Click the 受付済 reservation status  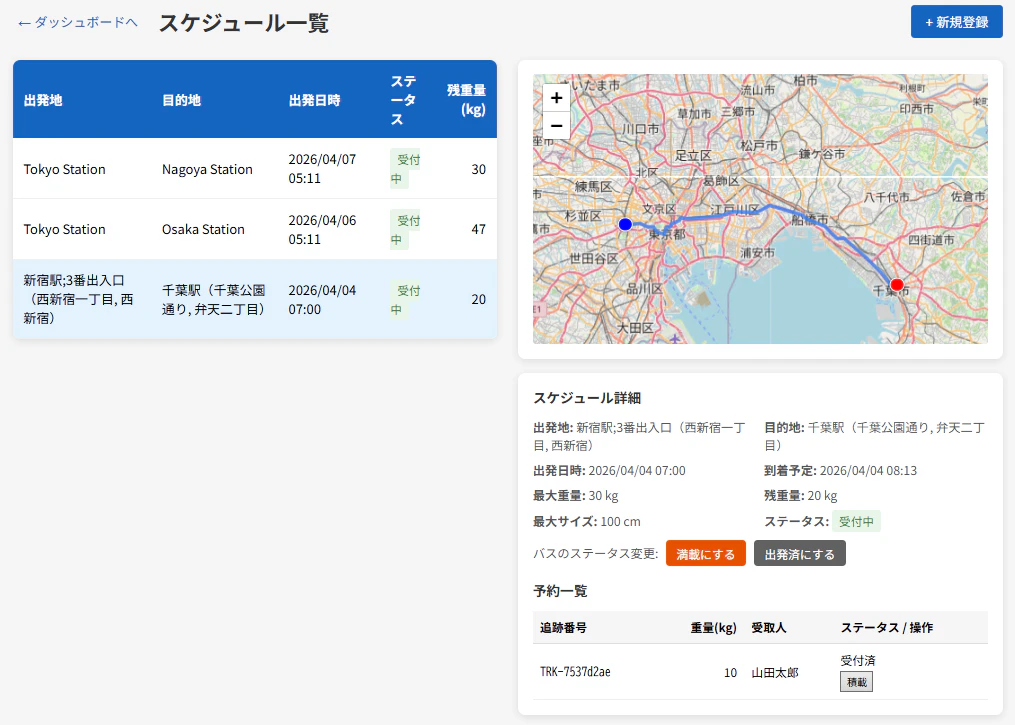(x=858, y=660)
